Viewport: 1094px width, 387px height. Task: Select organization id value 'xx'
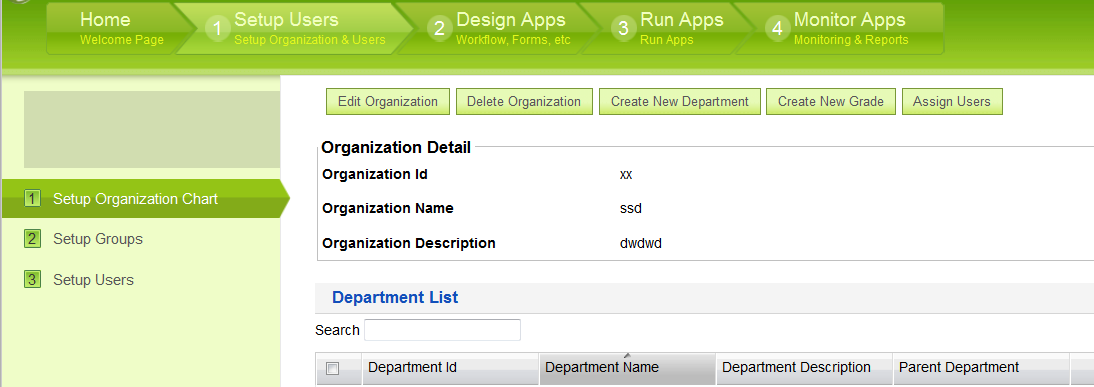(x=626, y=174)
